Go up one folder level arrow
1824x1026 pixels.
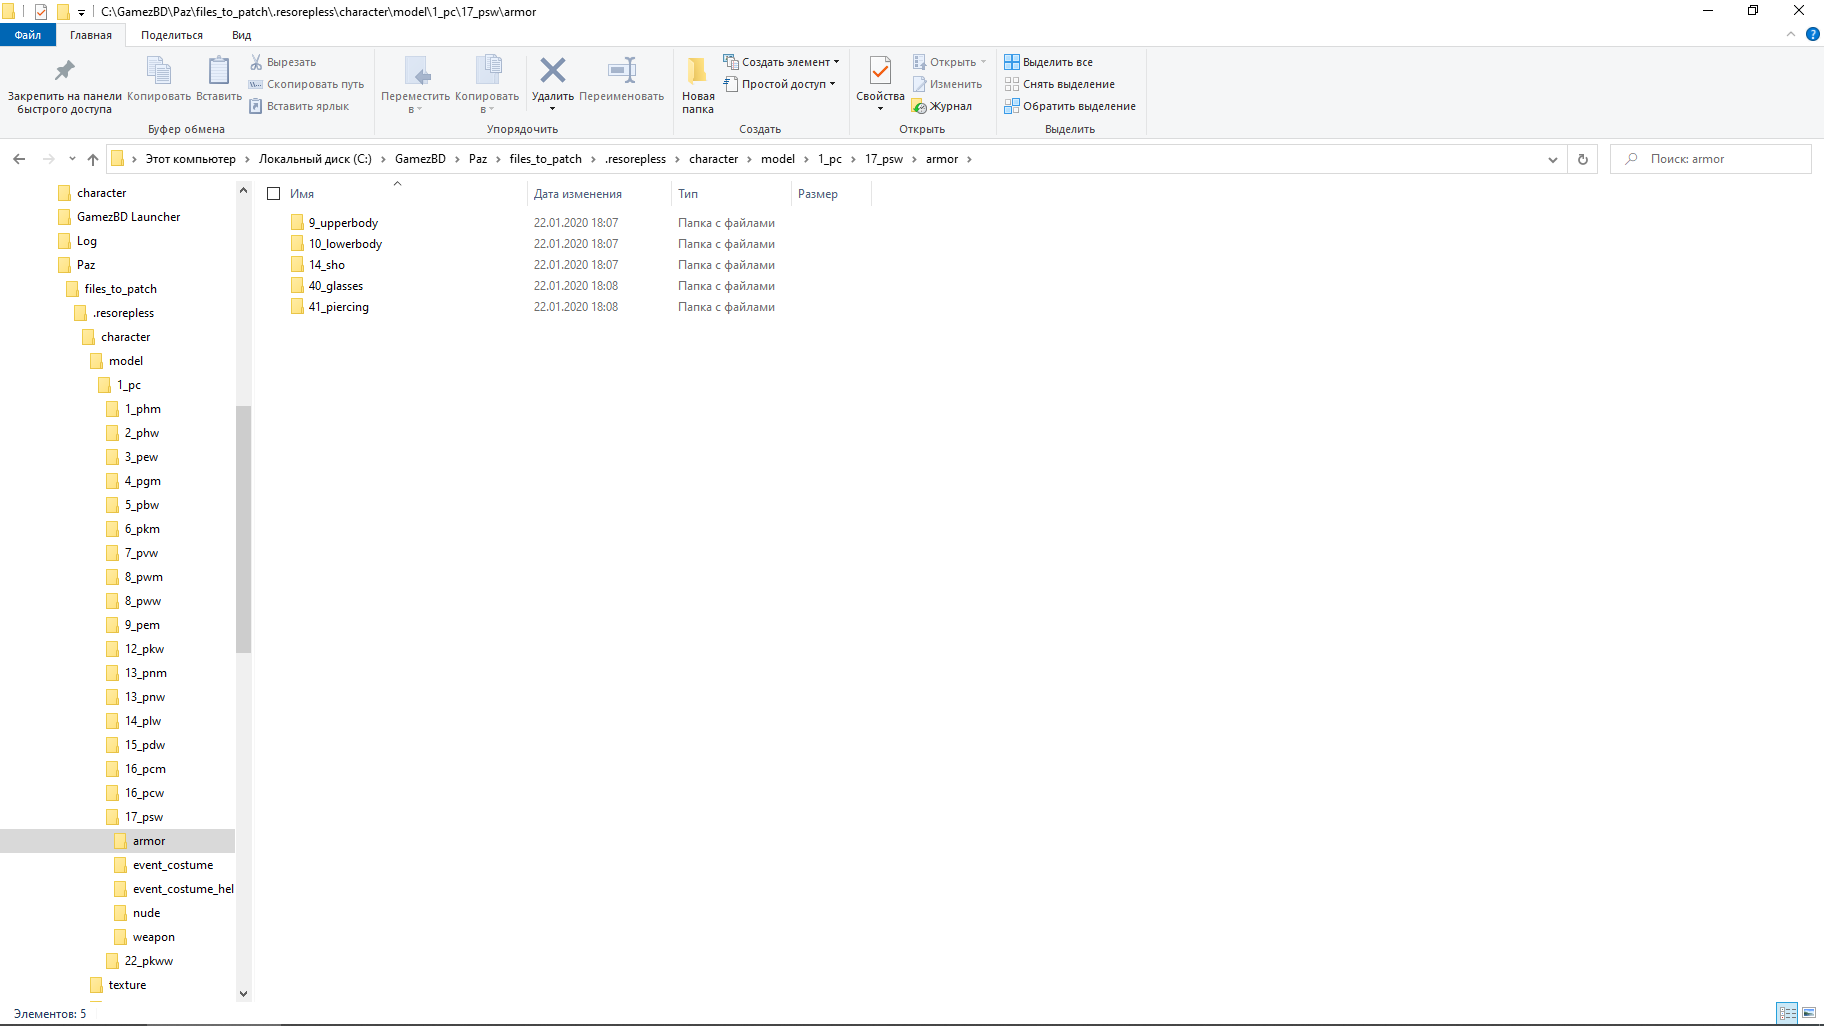(x=93, y=159)
